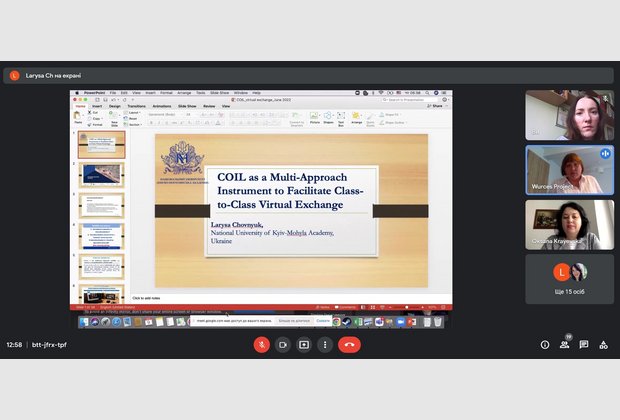The width and height of the screenshot is (620, 420).
Task: Click the Search in Presentation field
Action: [x=409, y=100]
